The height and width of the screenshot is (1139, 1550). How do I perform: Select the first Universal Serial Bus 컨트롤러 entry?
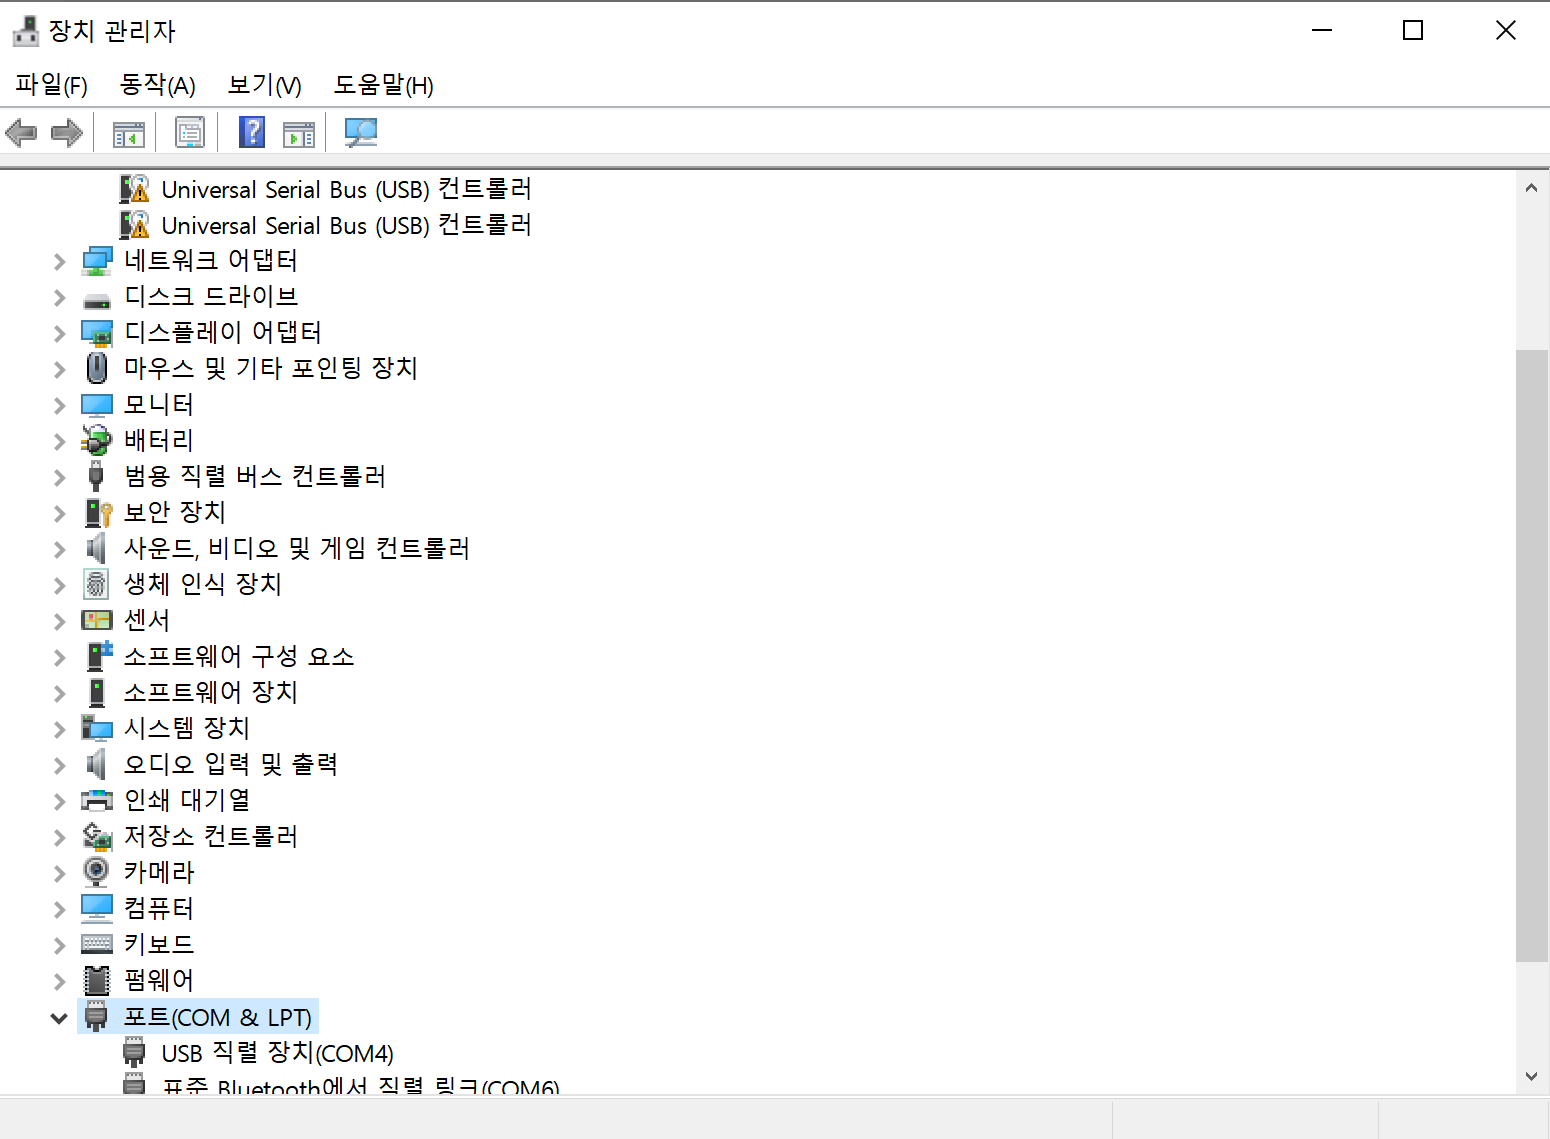click(x=345, y=190)
